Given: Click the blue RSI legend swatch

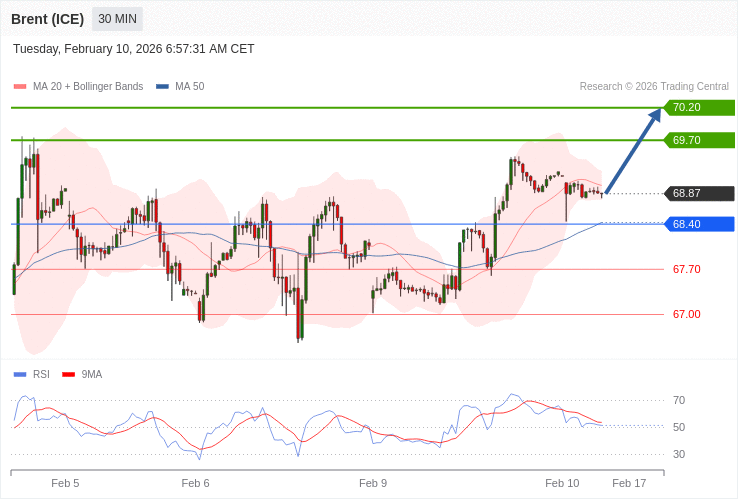Looking at the screenshot, I should [20, 375].
